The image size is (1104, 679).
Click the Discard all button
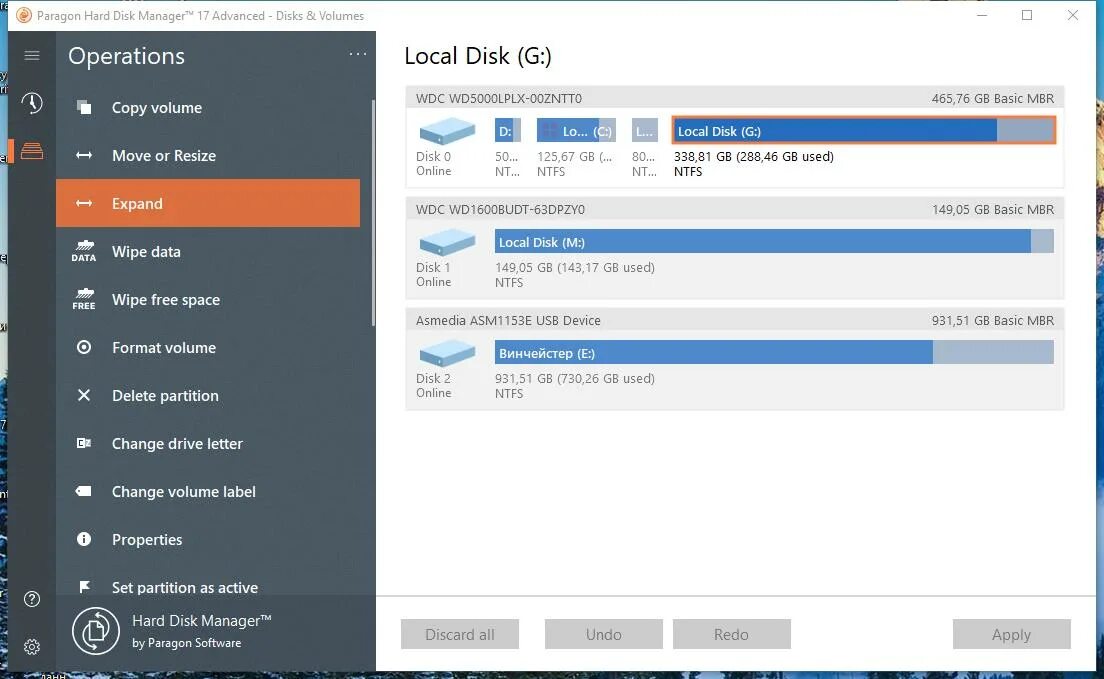click(460, 634)
